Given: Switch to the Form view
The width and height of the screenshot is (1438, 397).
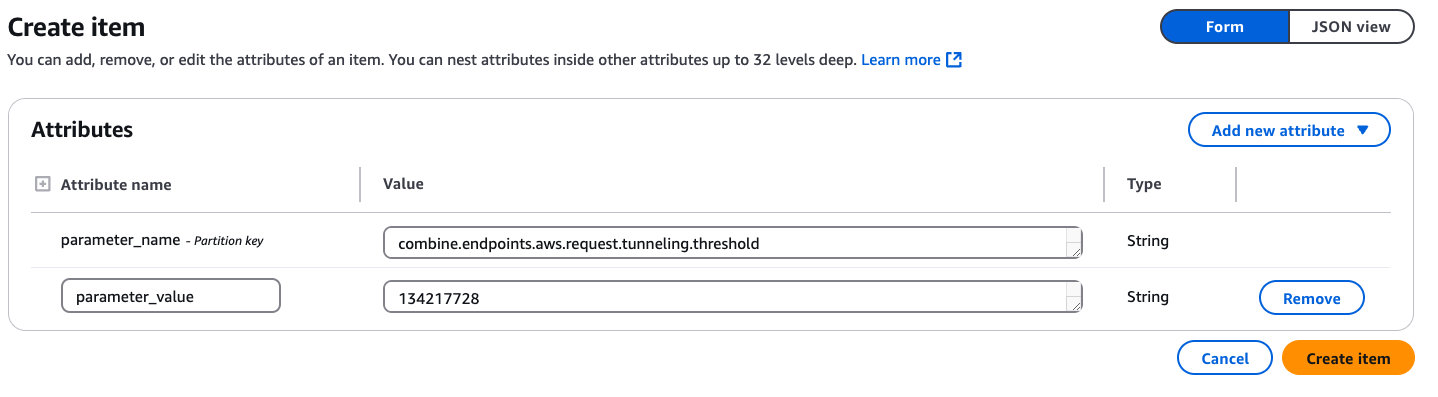Looking at the screenshot, I should (1224, 27).
